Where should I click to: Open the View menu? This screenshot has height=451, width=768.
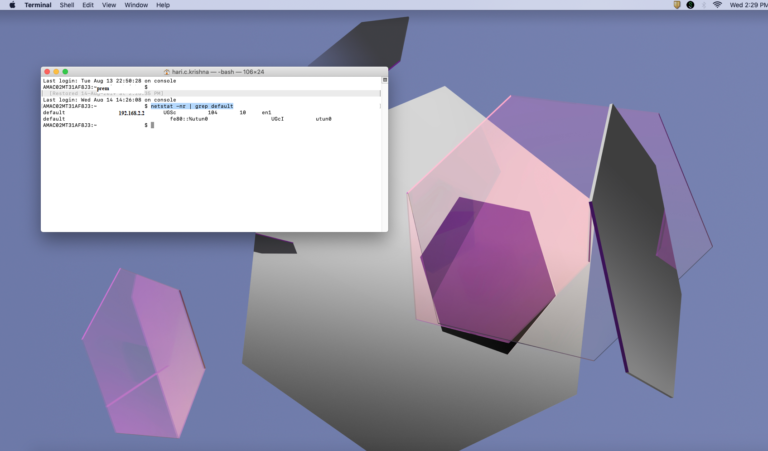[x=109, y=5]
